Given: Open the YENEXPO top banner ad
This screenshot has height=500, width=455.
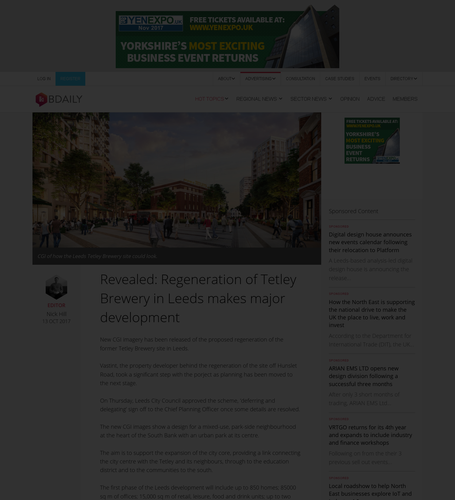Looking at the screenshot, I should point(227,37).
